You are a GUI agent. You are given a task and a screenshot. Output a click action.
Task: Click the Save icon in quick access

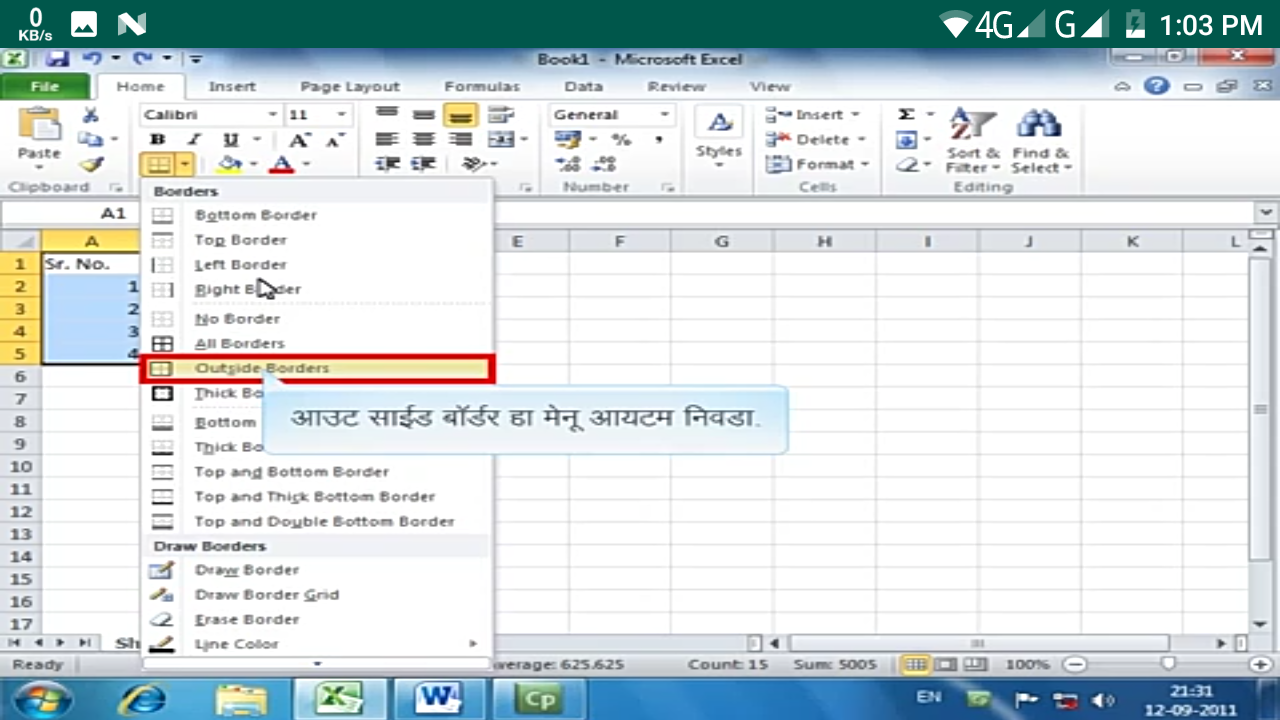[x=56, y=59]
